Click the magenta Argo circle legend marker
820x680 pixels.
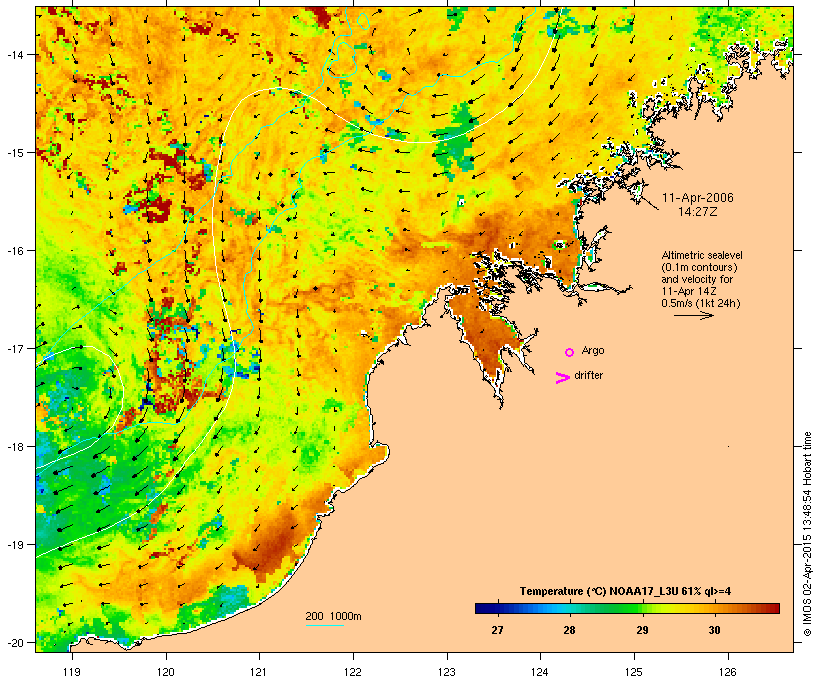click(x=570, y=352)
